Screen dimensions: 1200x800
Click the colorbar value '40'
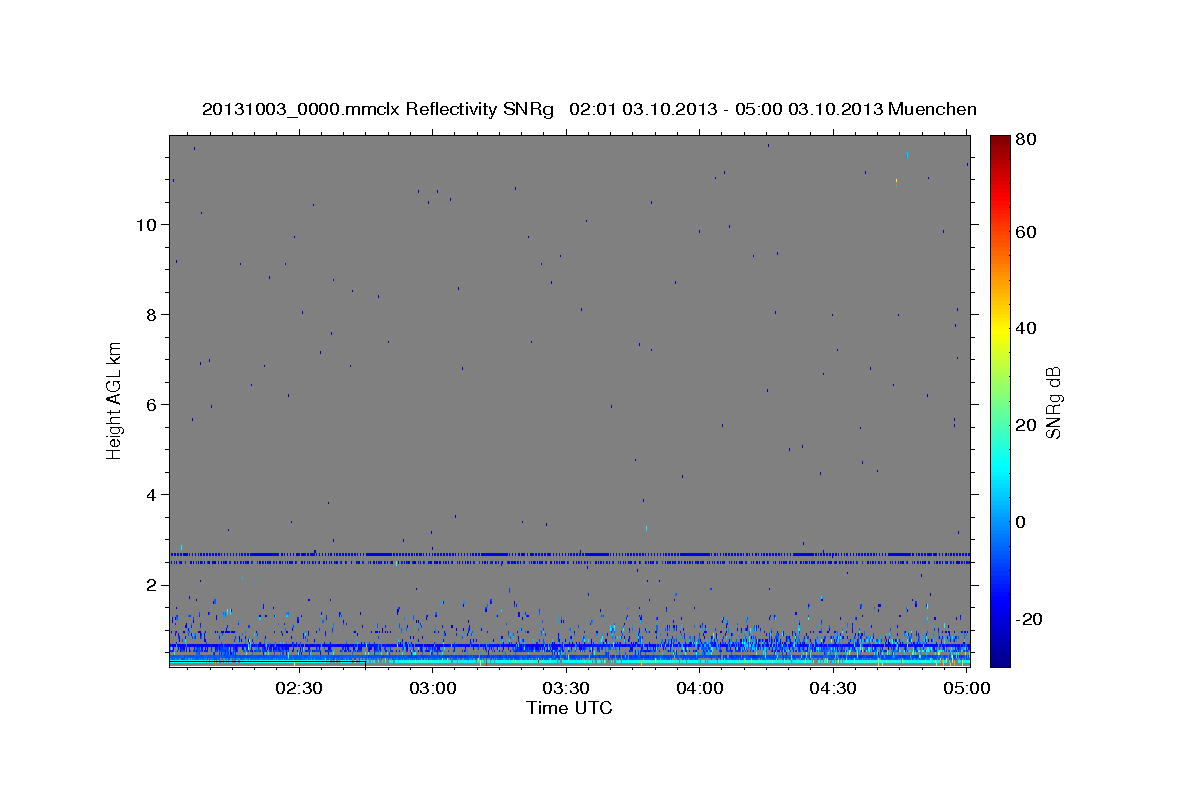(1025, 328)
